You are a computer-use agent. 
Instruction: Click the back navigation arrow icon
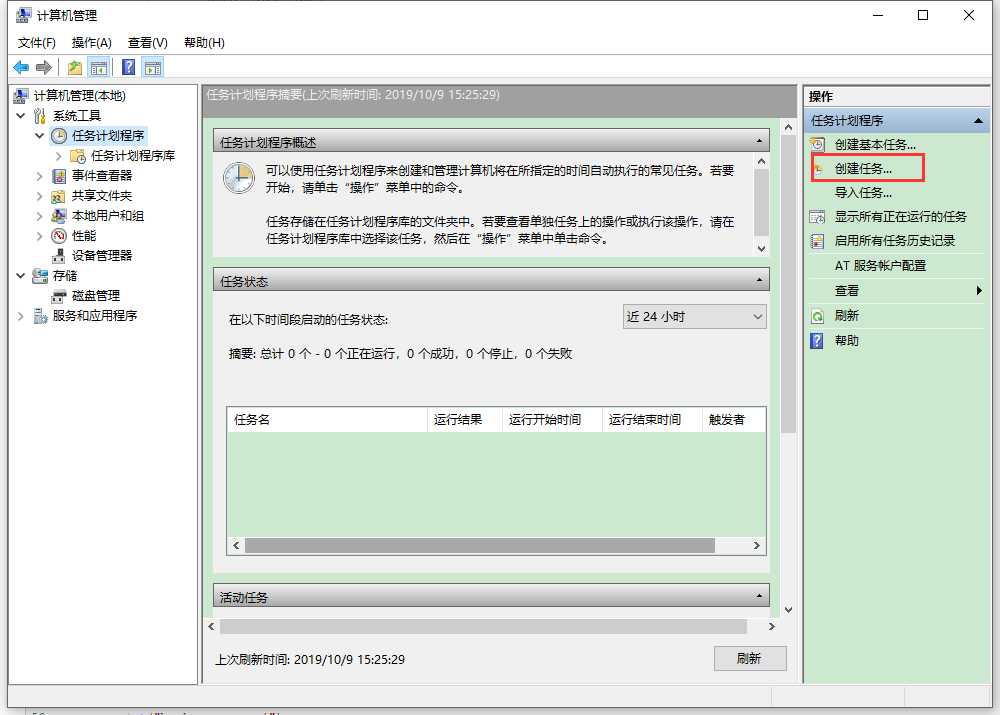22,67
